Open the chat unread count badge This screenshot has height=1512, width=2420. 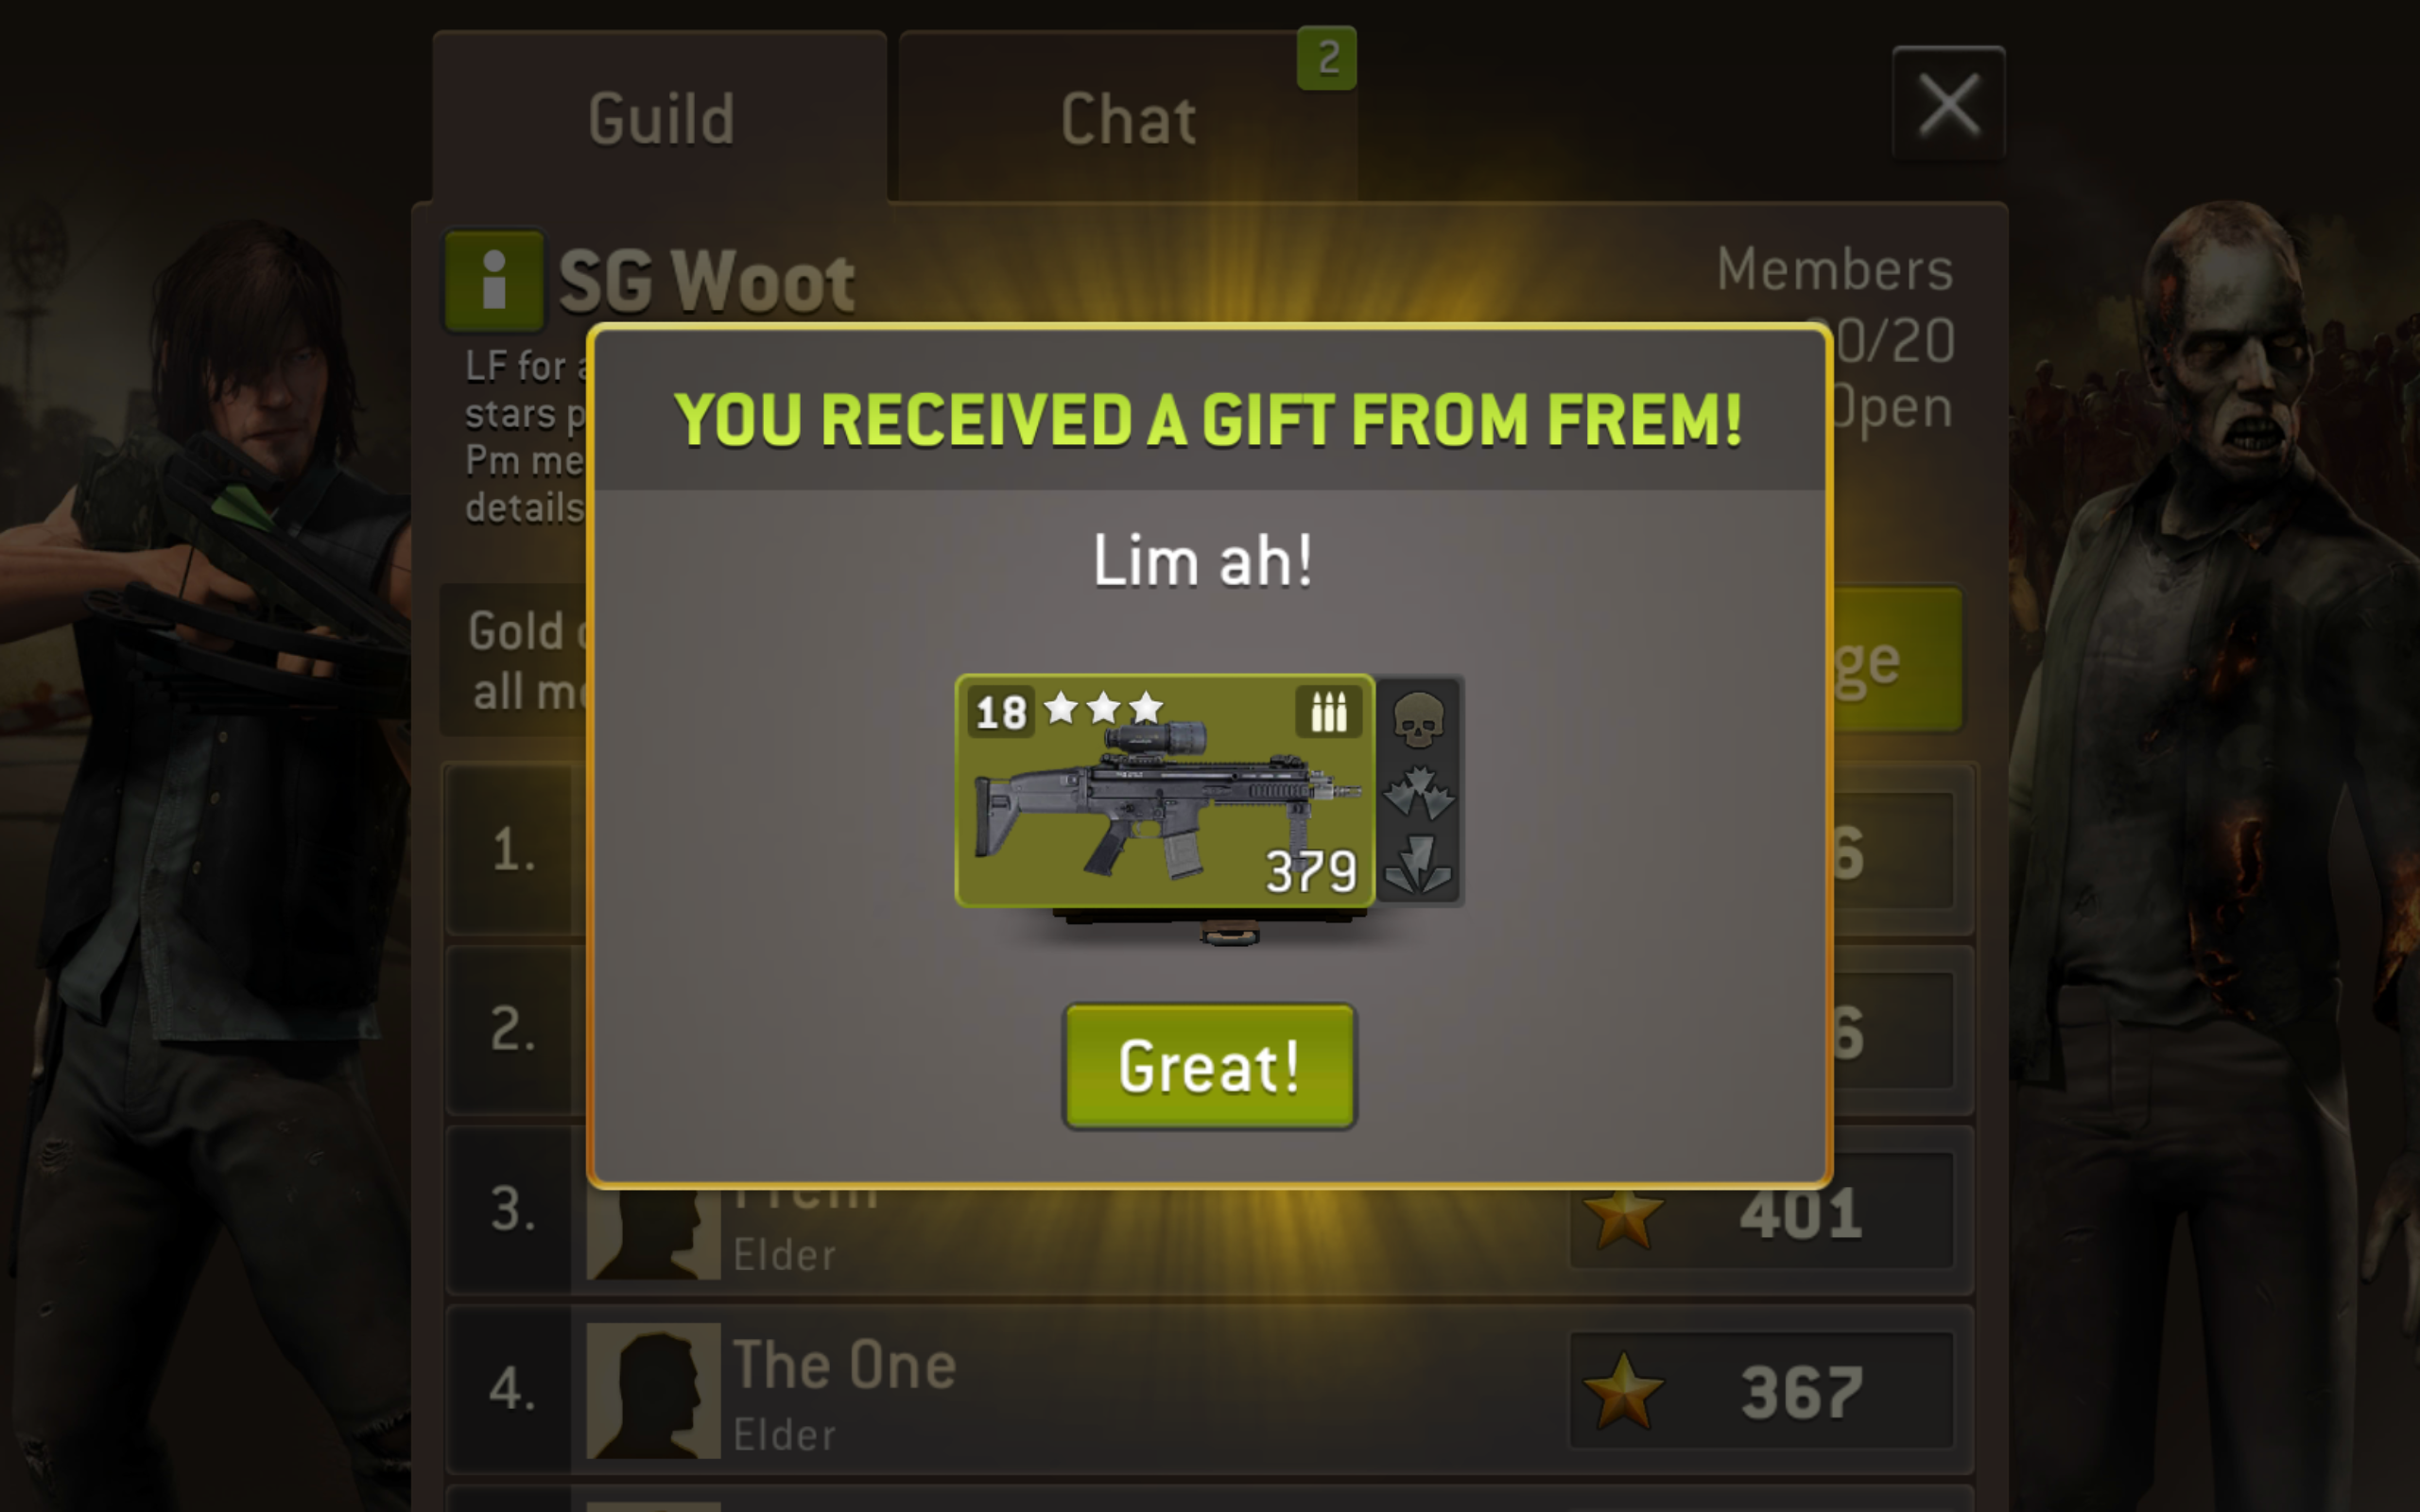pyautogui.click(x=1327, y=58)
